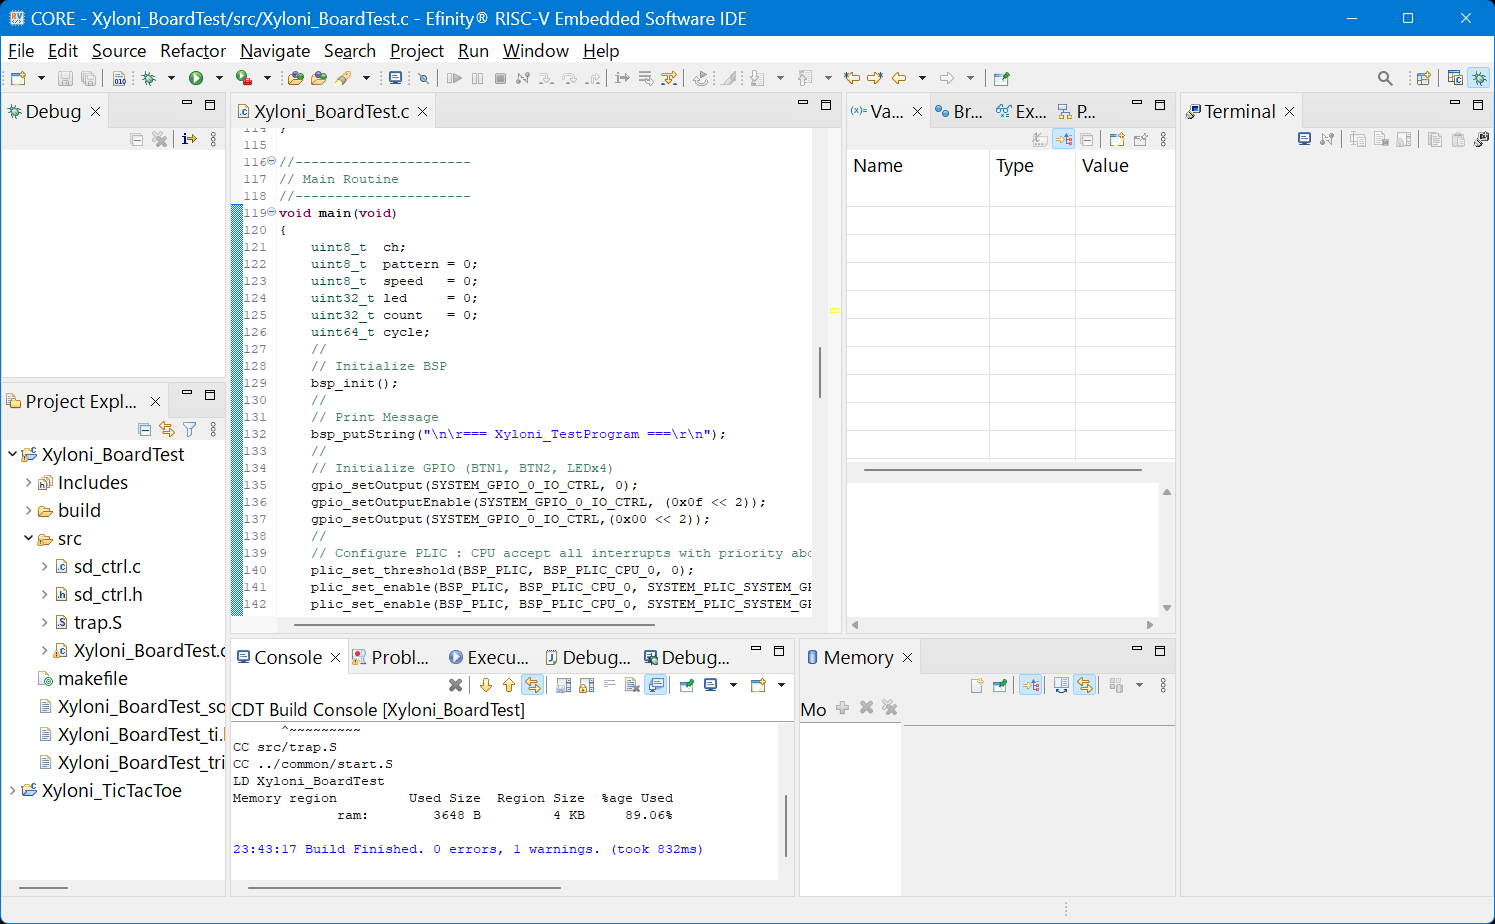The image size is (1495, 924).
Task: Click the Search magnifier icon in toolbar
Action: click(1385, 78)
